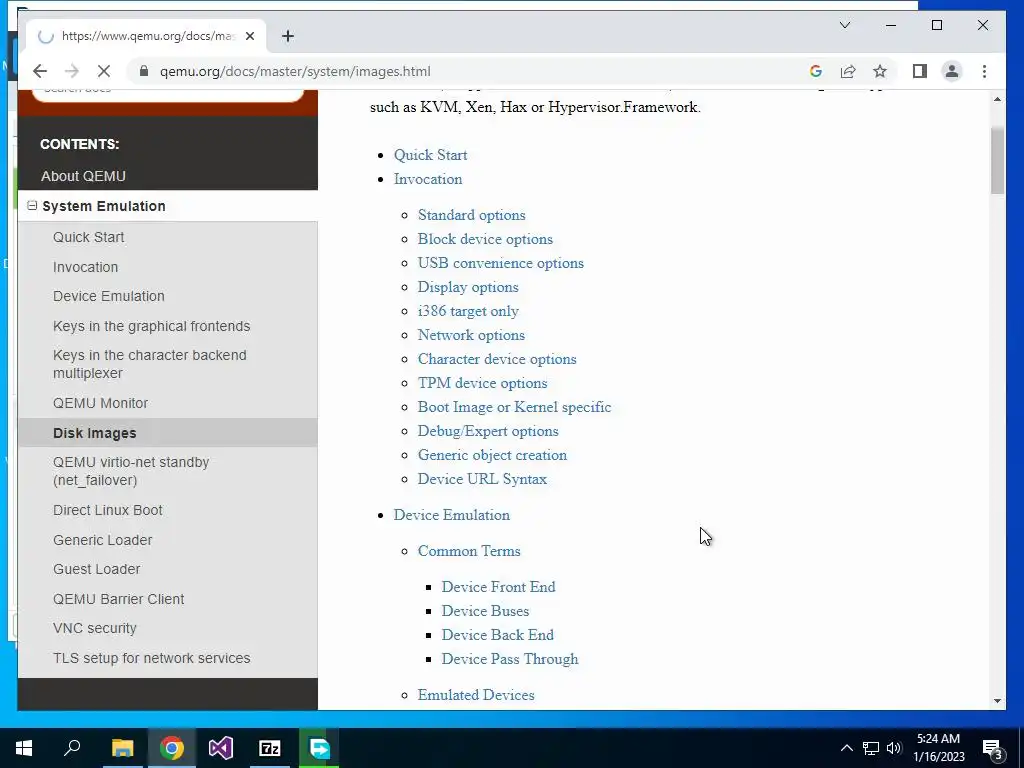Open Device URL Syntax link
The height and width of the screenshot is (768, 1024).
(483, 479)
